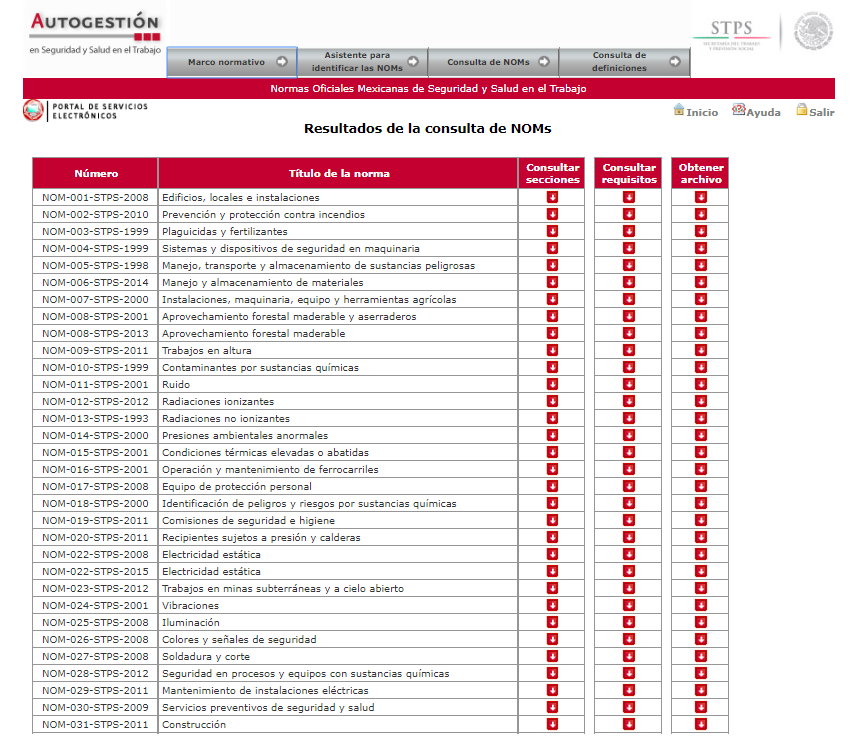Image resolution: width=850 pixels, height=746 pixels.
Task: Consult requirements for NOM-022-STPS-2015
Action: tap(628, 571)
